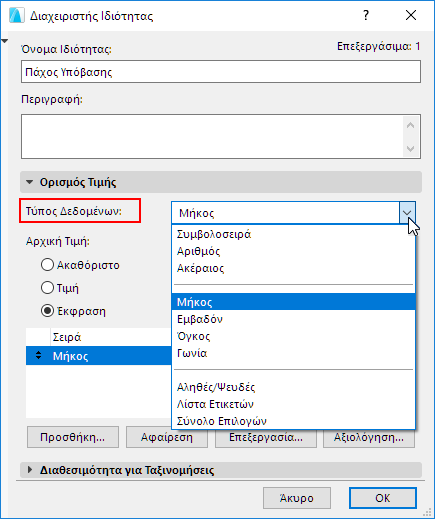Open the dialog's help question mark
This screenshot has width=435, height=519.
pos(366,15)
